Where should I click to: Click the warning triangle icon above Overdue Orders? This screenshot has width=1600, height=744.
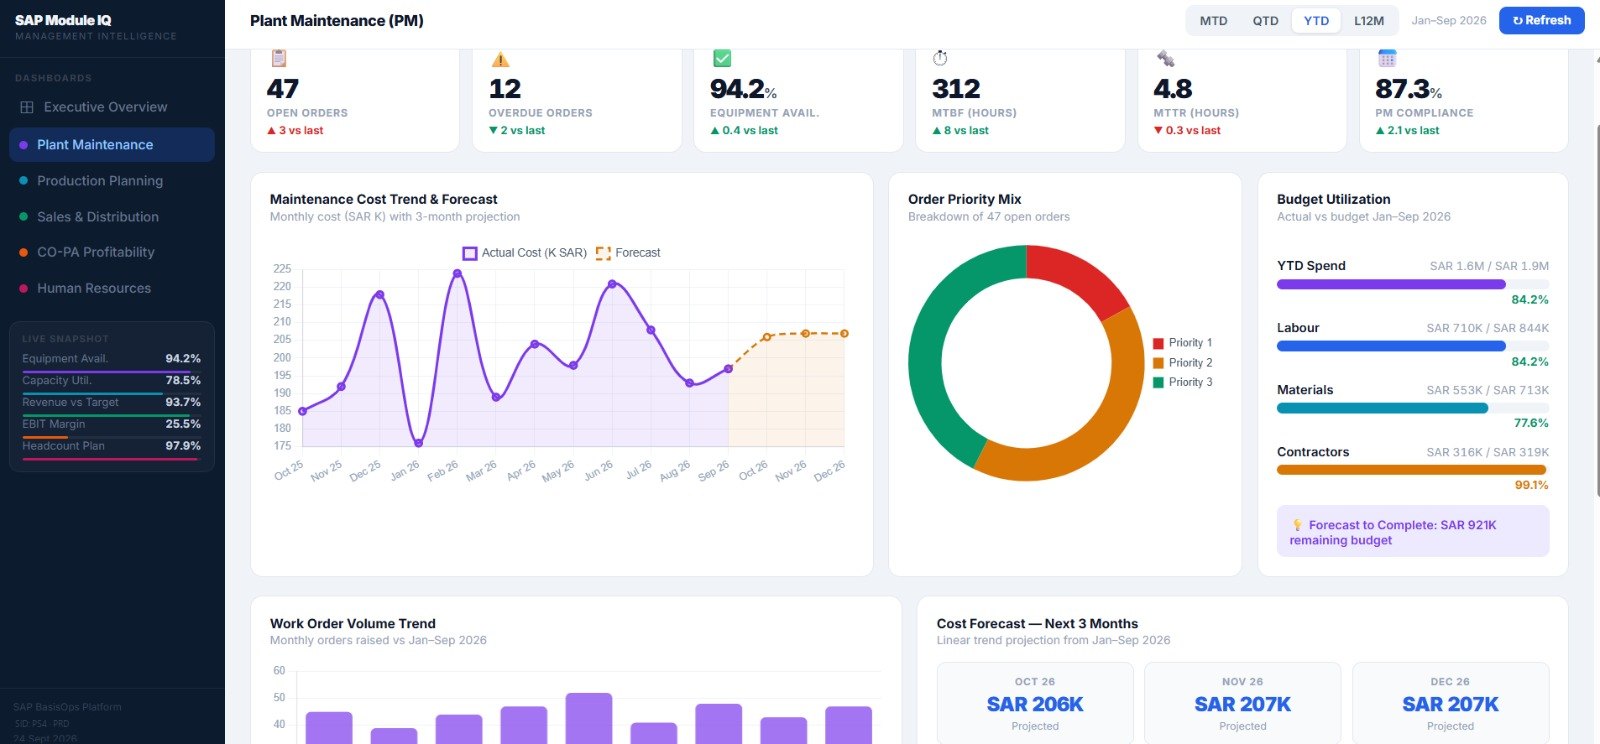pos(500,60)
